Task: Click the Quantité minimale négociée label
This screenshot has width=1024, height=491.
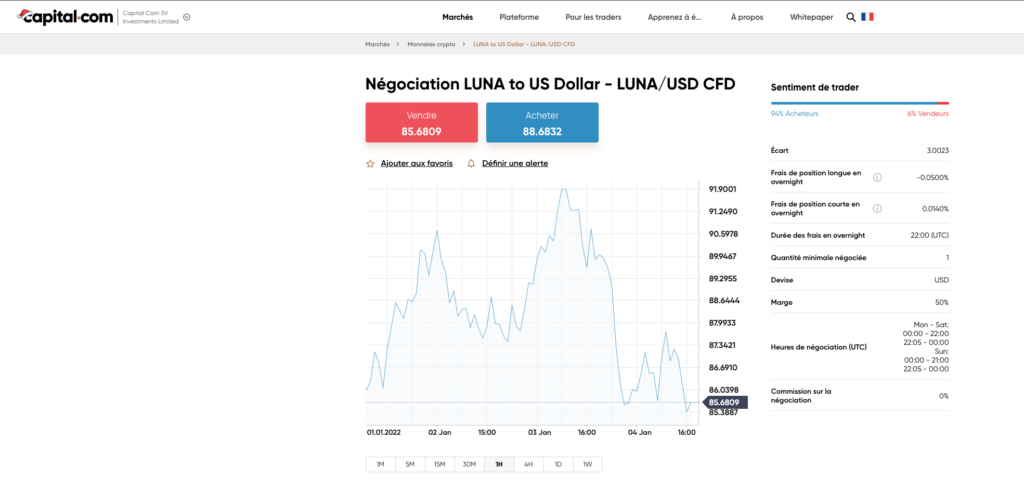Action: (x=818, y=258)
